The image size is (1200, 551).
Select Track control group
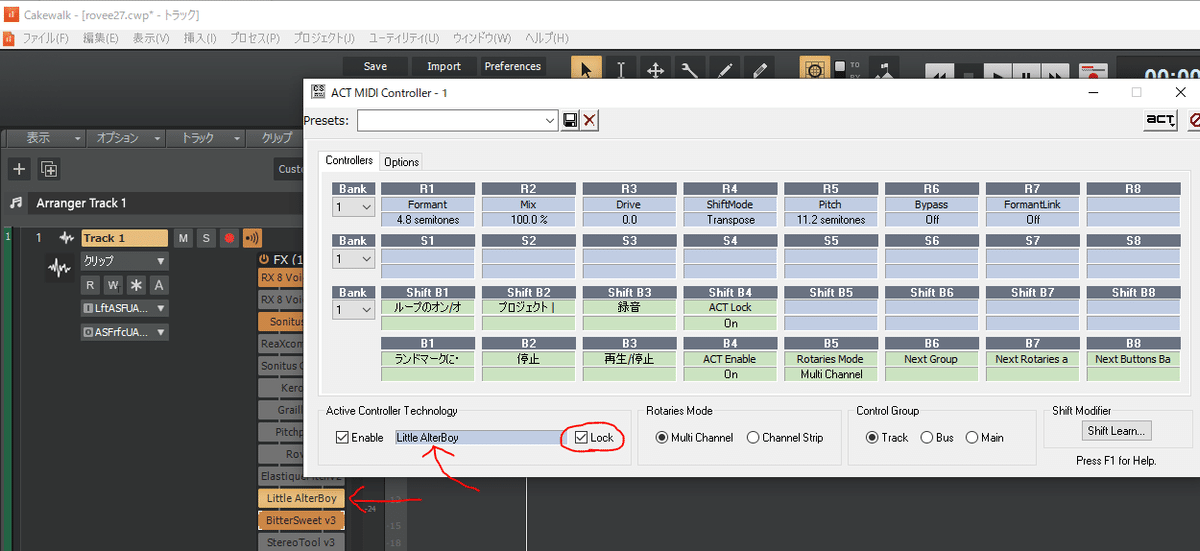coord(872,438)
